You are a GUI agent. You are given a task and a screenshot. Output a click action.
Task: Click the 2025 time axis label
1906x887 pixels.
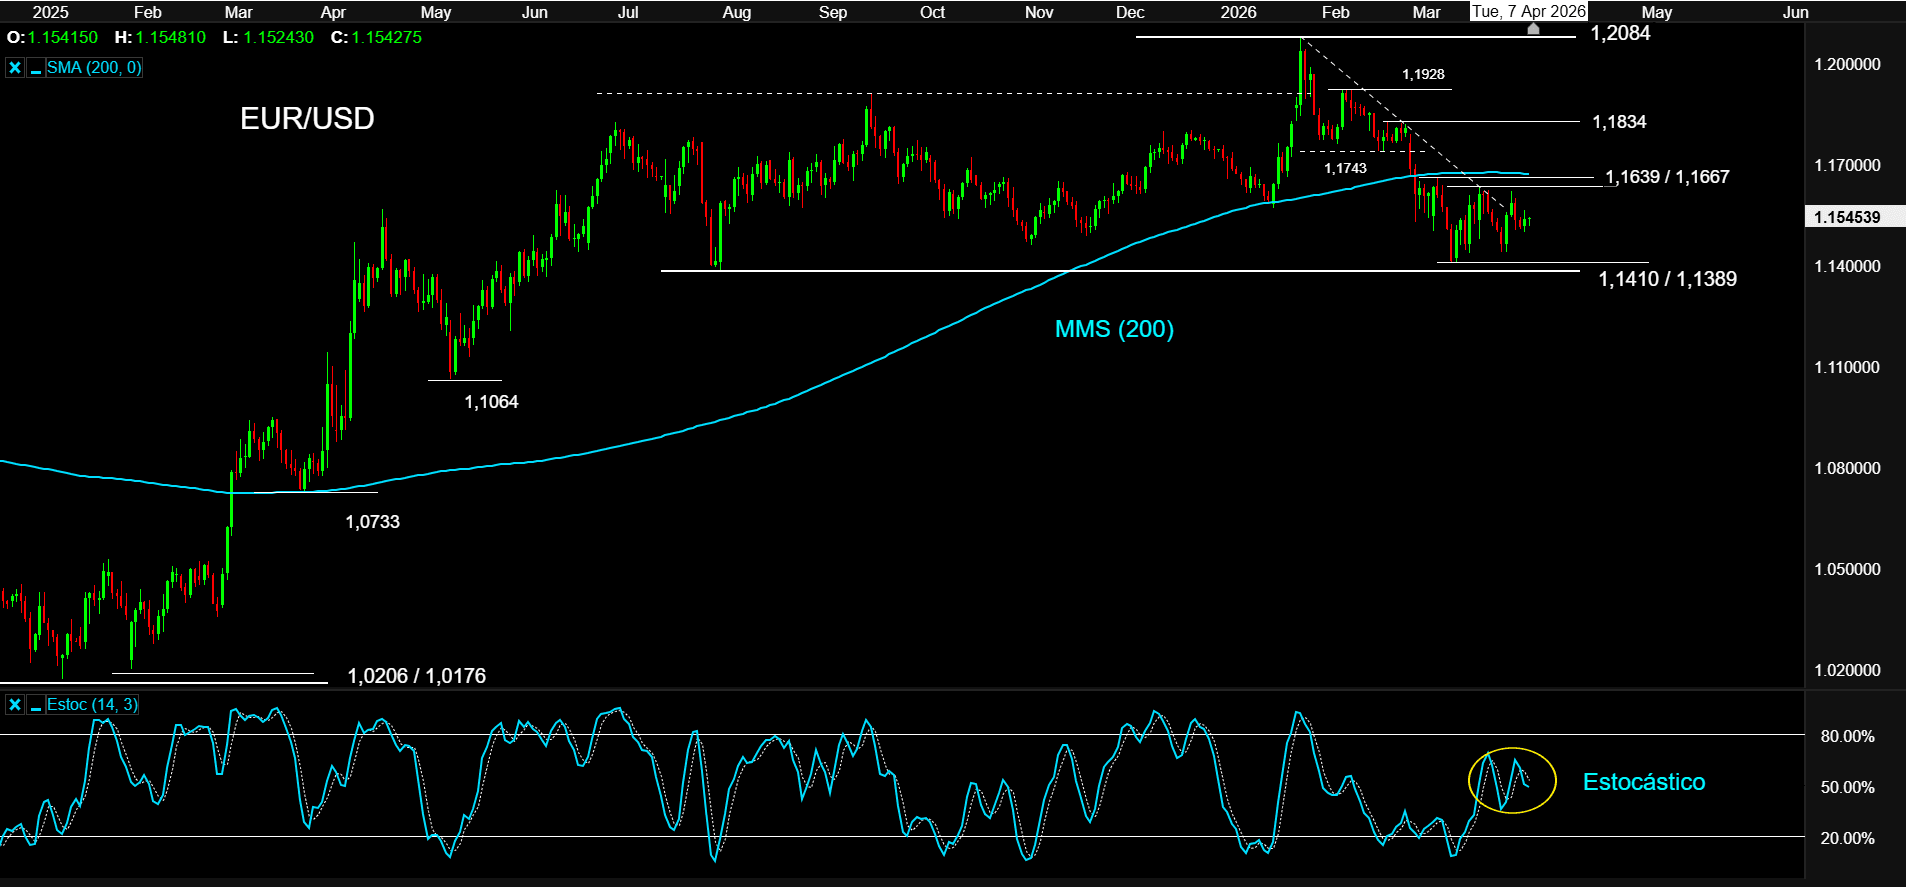pyautogui.click(x=50, y=12)
